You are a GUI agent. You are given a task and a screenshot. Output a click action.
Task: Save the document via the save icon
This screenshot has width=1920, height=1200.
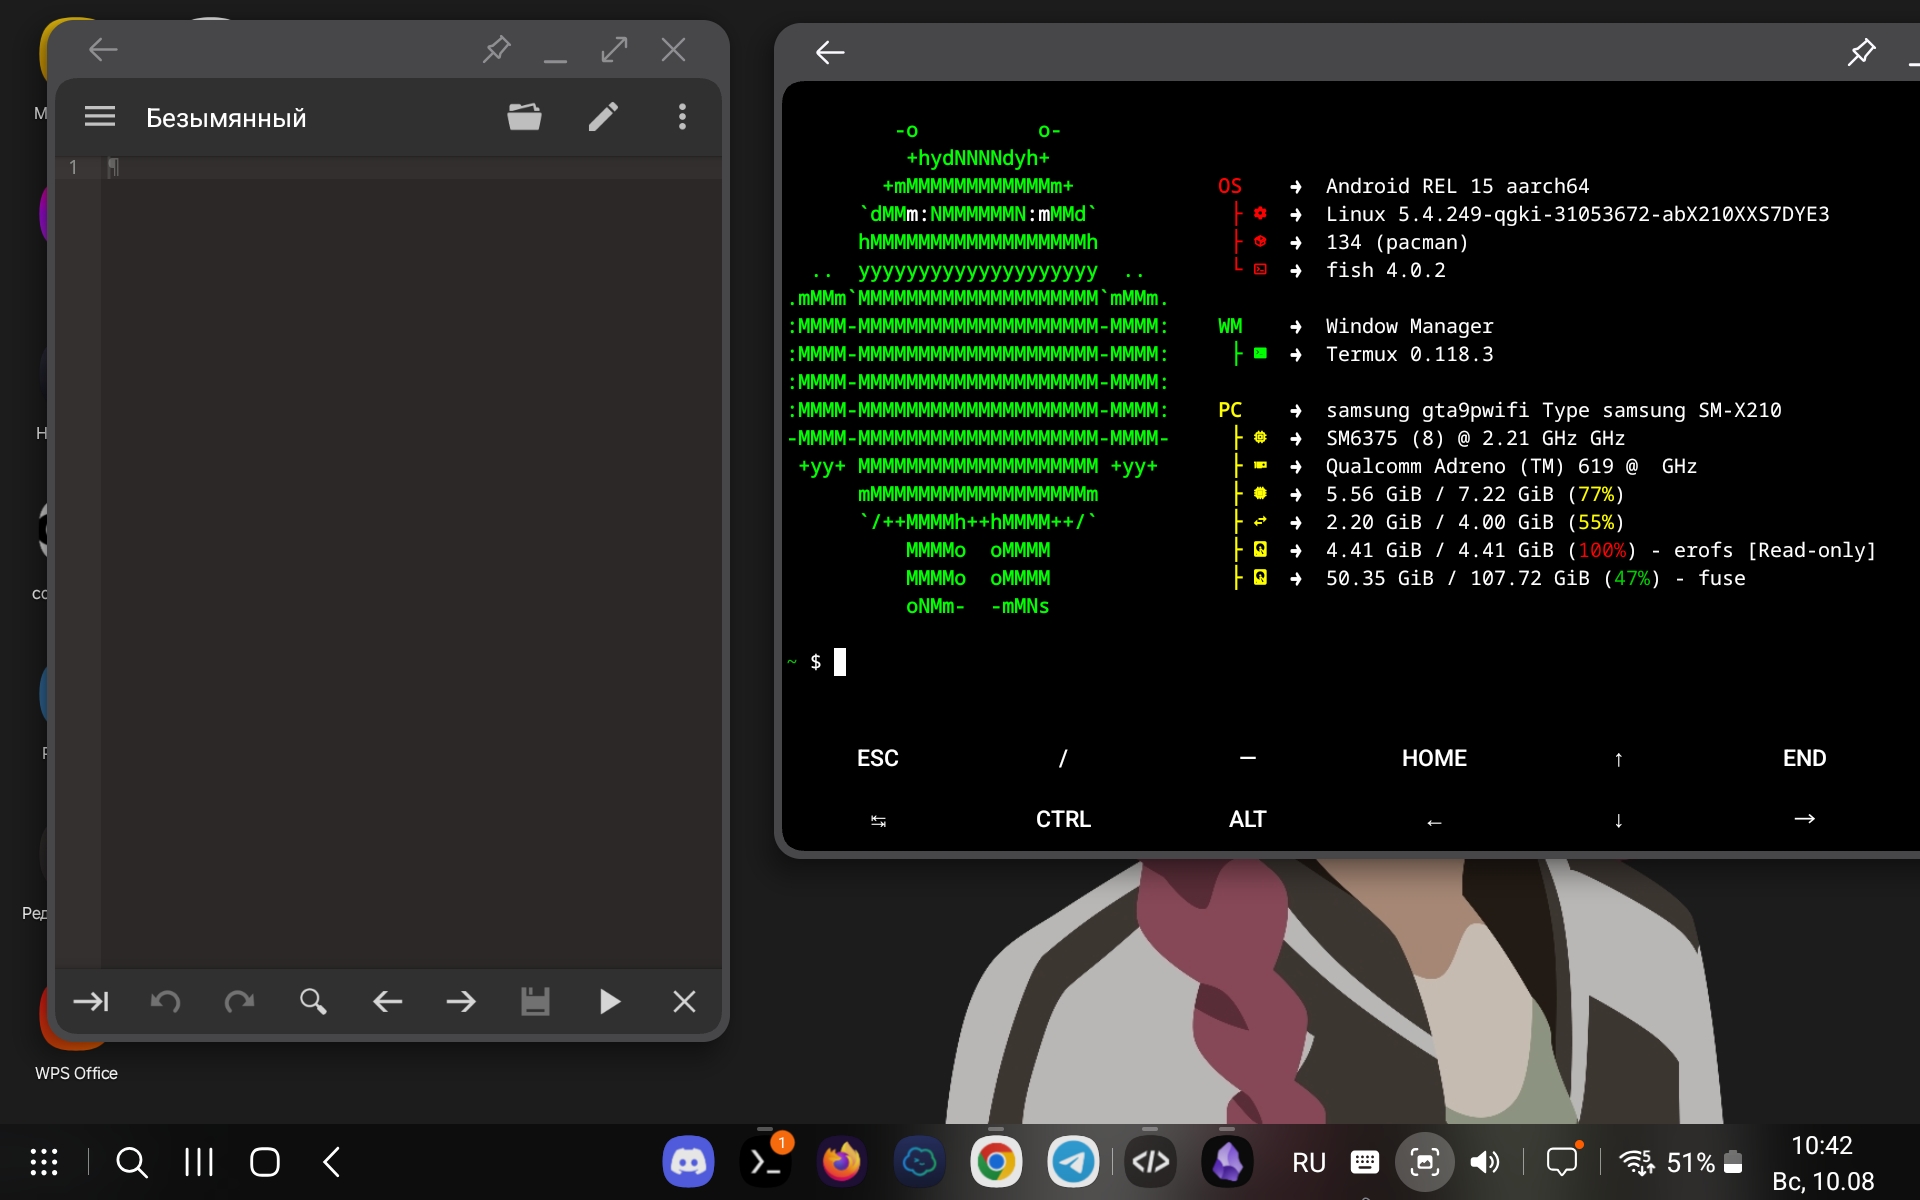pos(536,1002)
